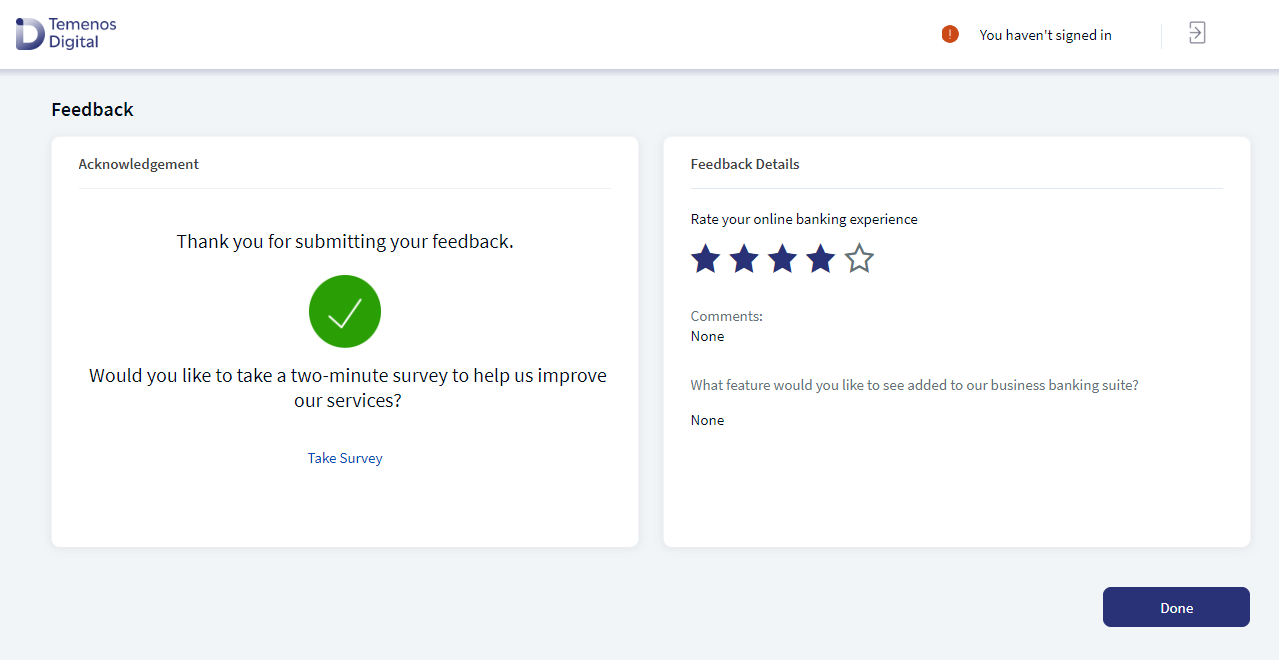Click "You haven't signed in" text
Viewport: 1279px width, 660px height.
[1045, 35]
